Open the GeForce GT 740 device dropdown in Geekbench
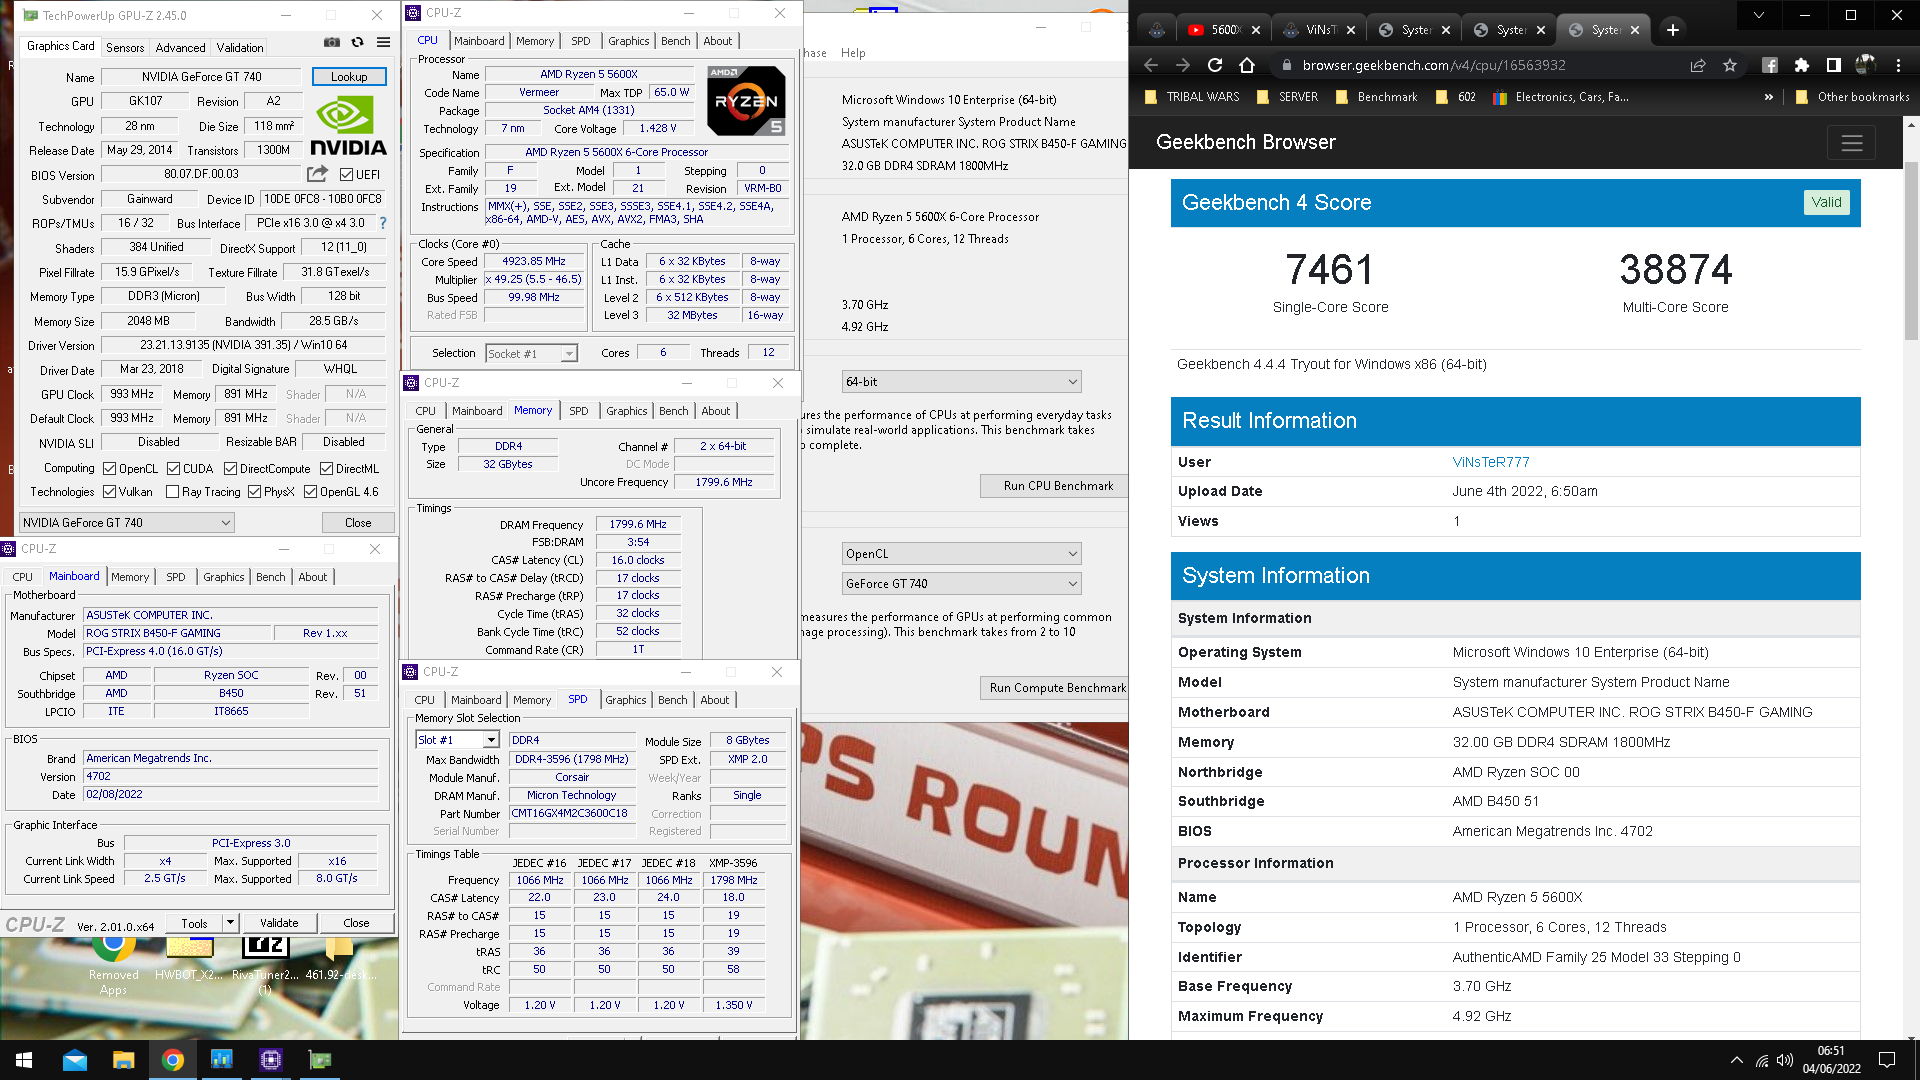 coord(962,583)
